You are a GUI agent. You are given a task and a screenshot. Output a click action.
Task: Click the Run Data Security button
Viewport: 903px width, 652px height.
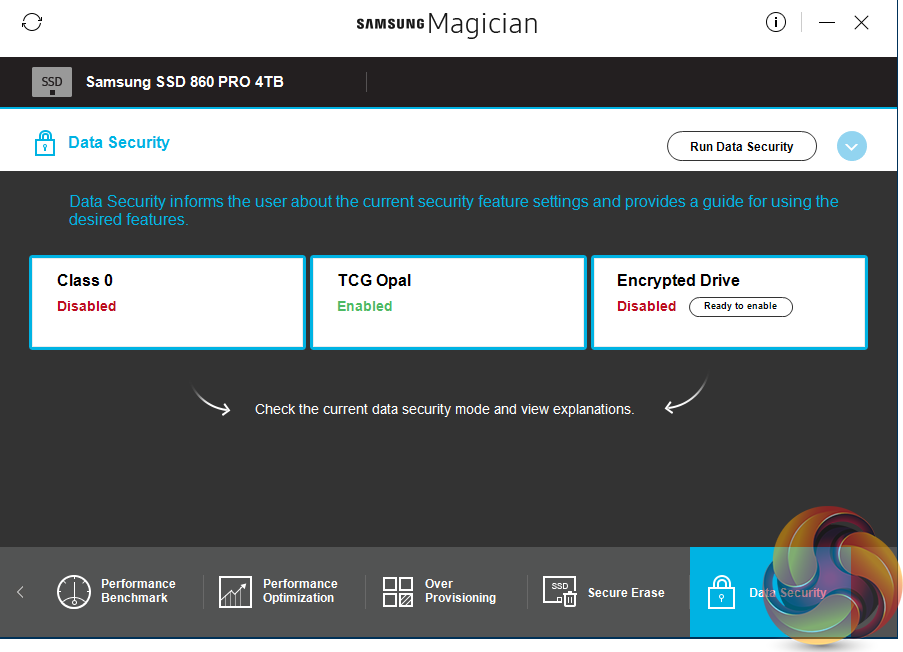tap(742, 146)
